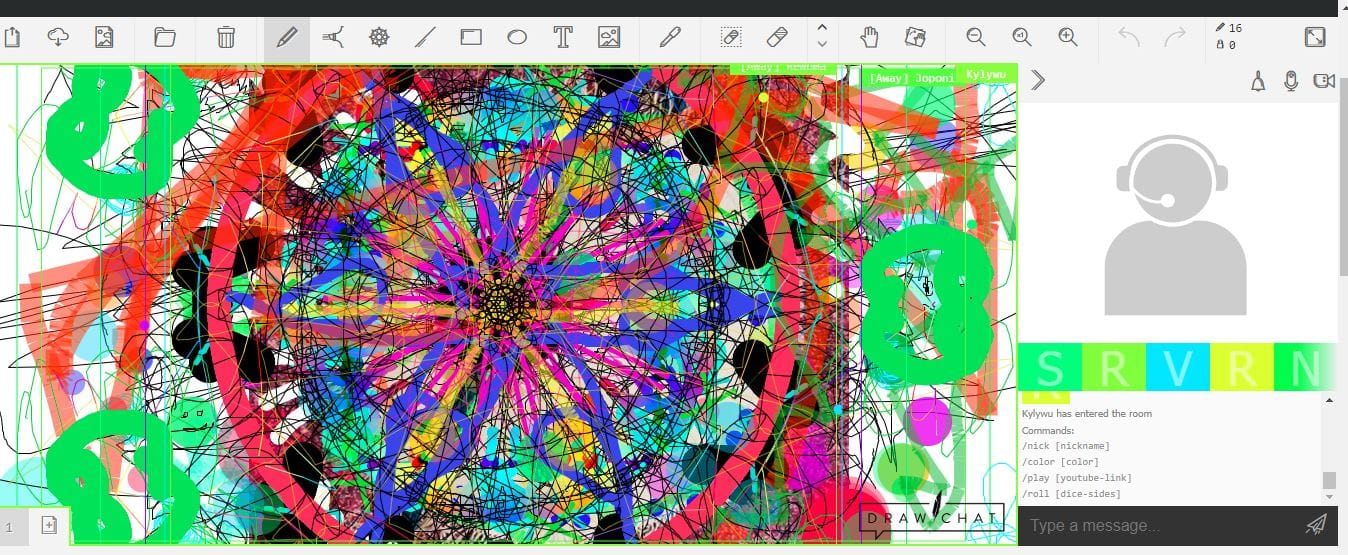Click the pencil size value 16
This screenshot has width=1348, height=555.
1229,28
